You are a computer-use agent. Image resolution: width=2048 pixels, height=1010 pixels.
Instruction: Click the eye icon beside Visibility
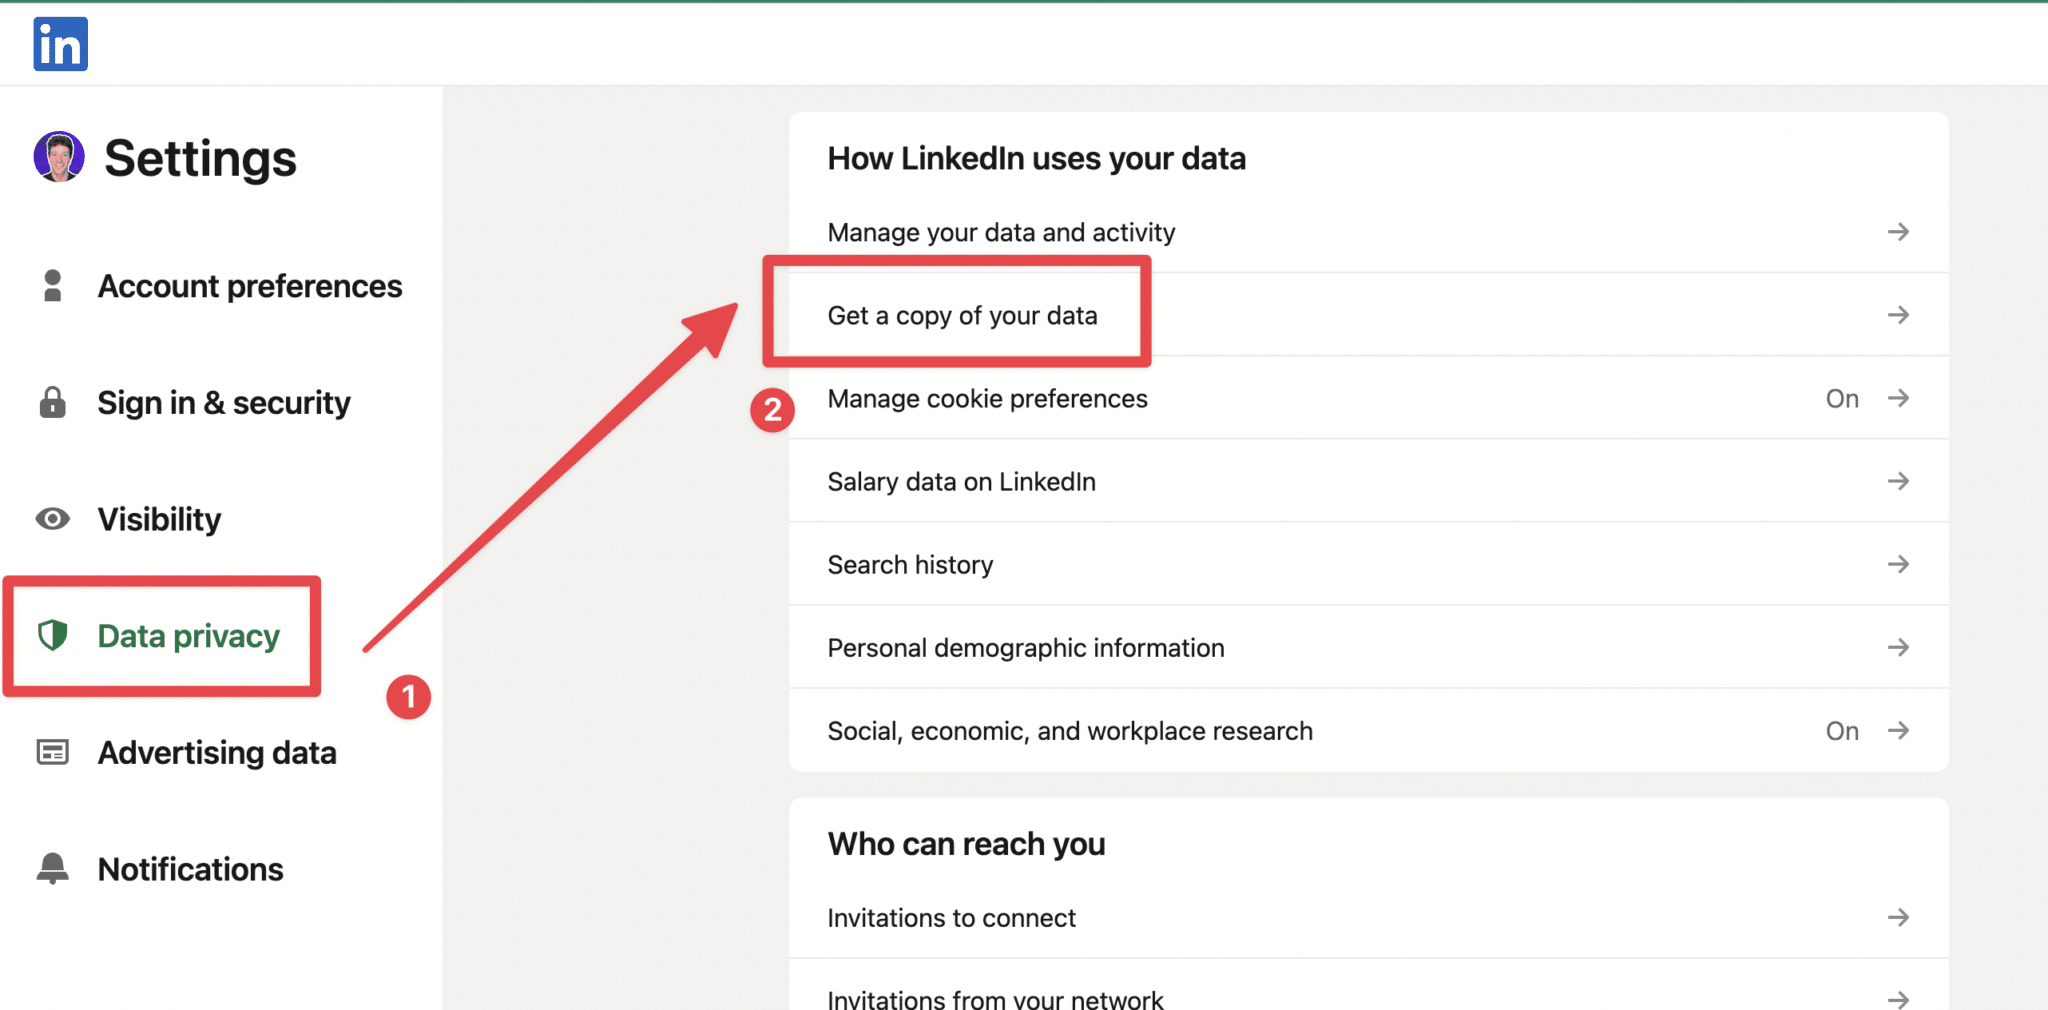click(53, 519)
